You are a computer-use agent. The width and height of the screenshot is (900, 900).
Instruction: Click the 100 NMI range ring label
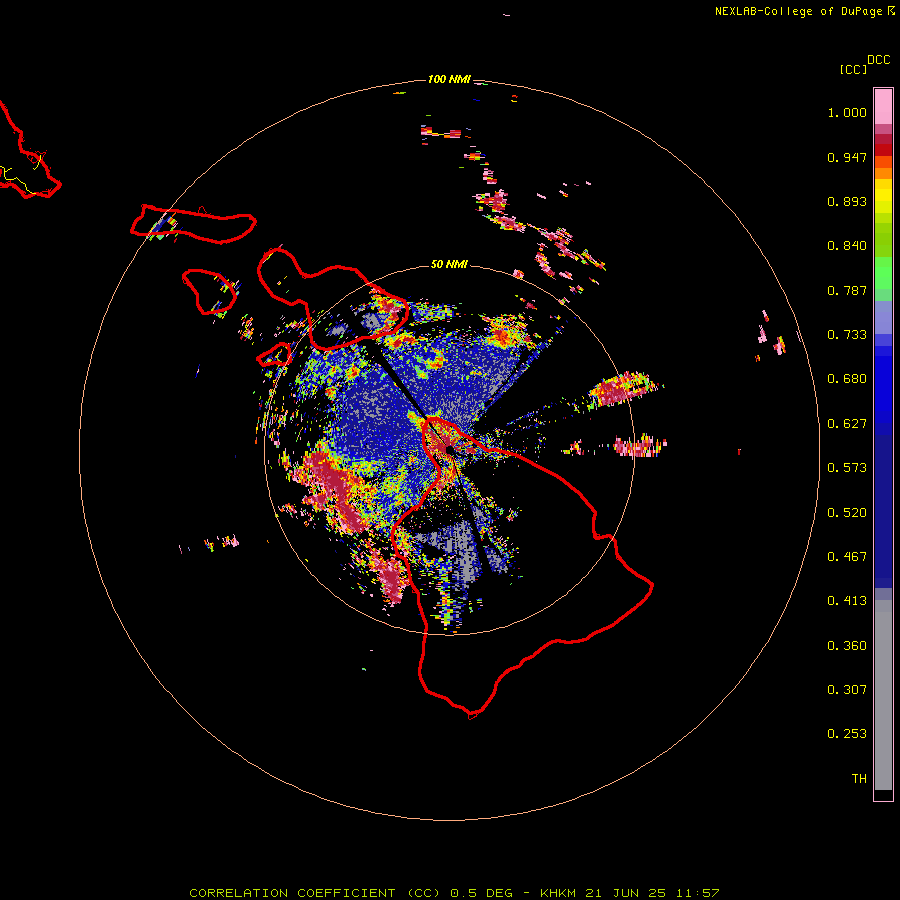click(449, 79)
